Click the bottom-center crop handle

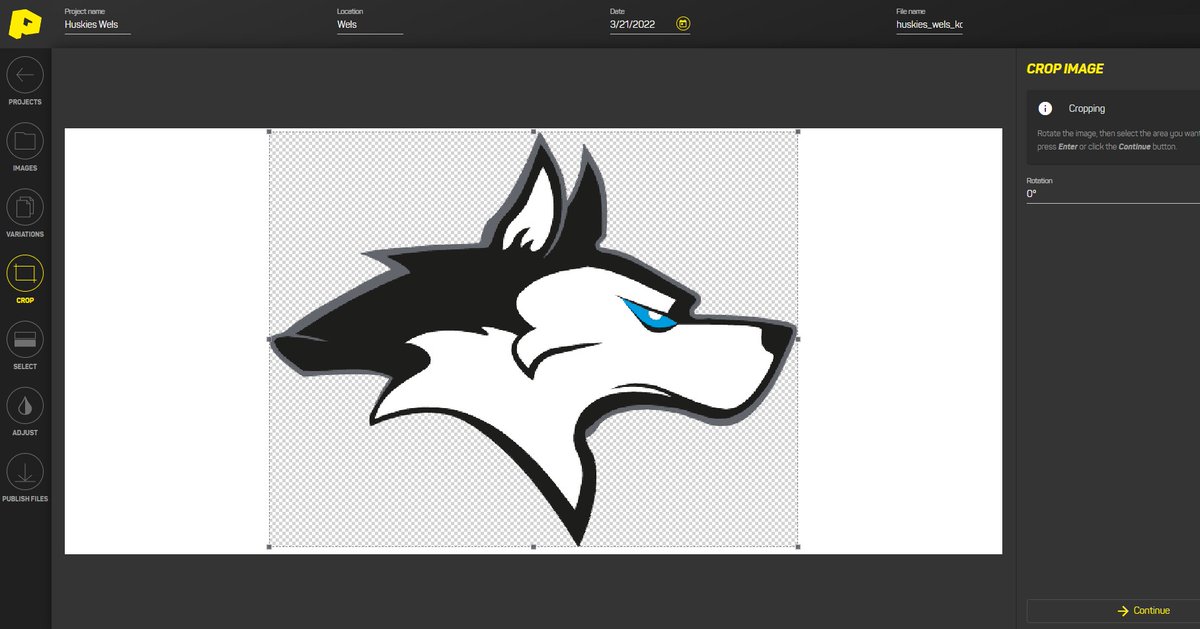tap(533, 547)
